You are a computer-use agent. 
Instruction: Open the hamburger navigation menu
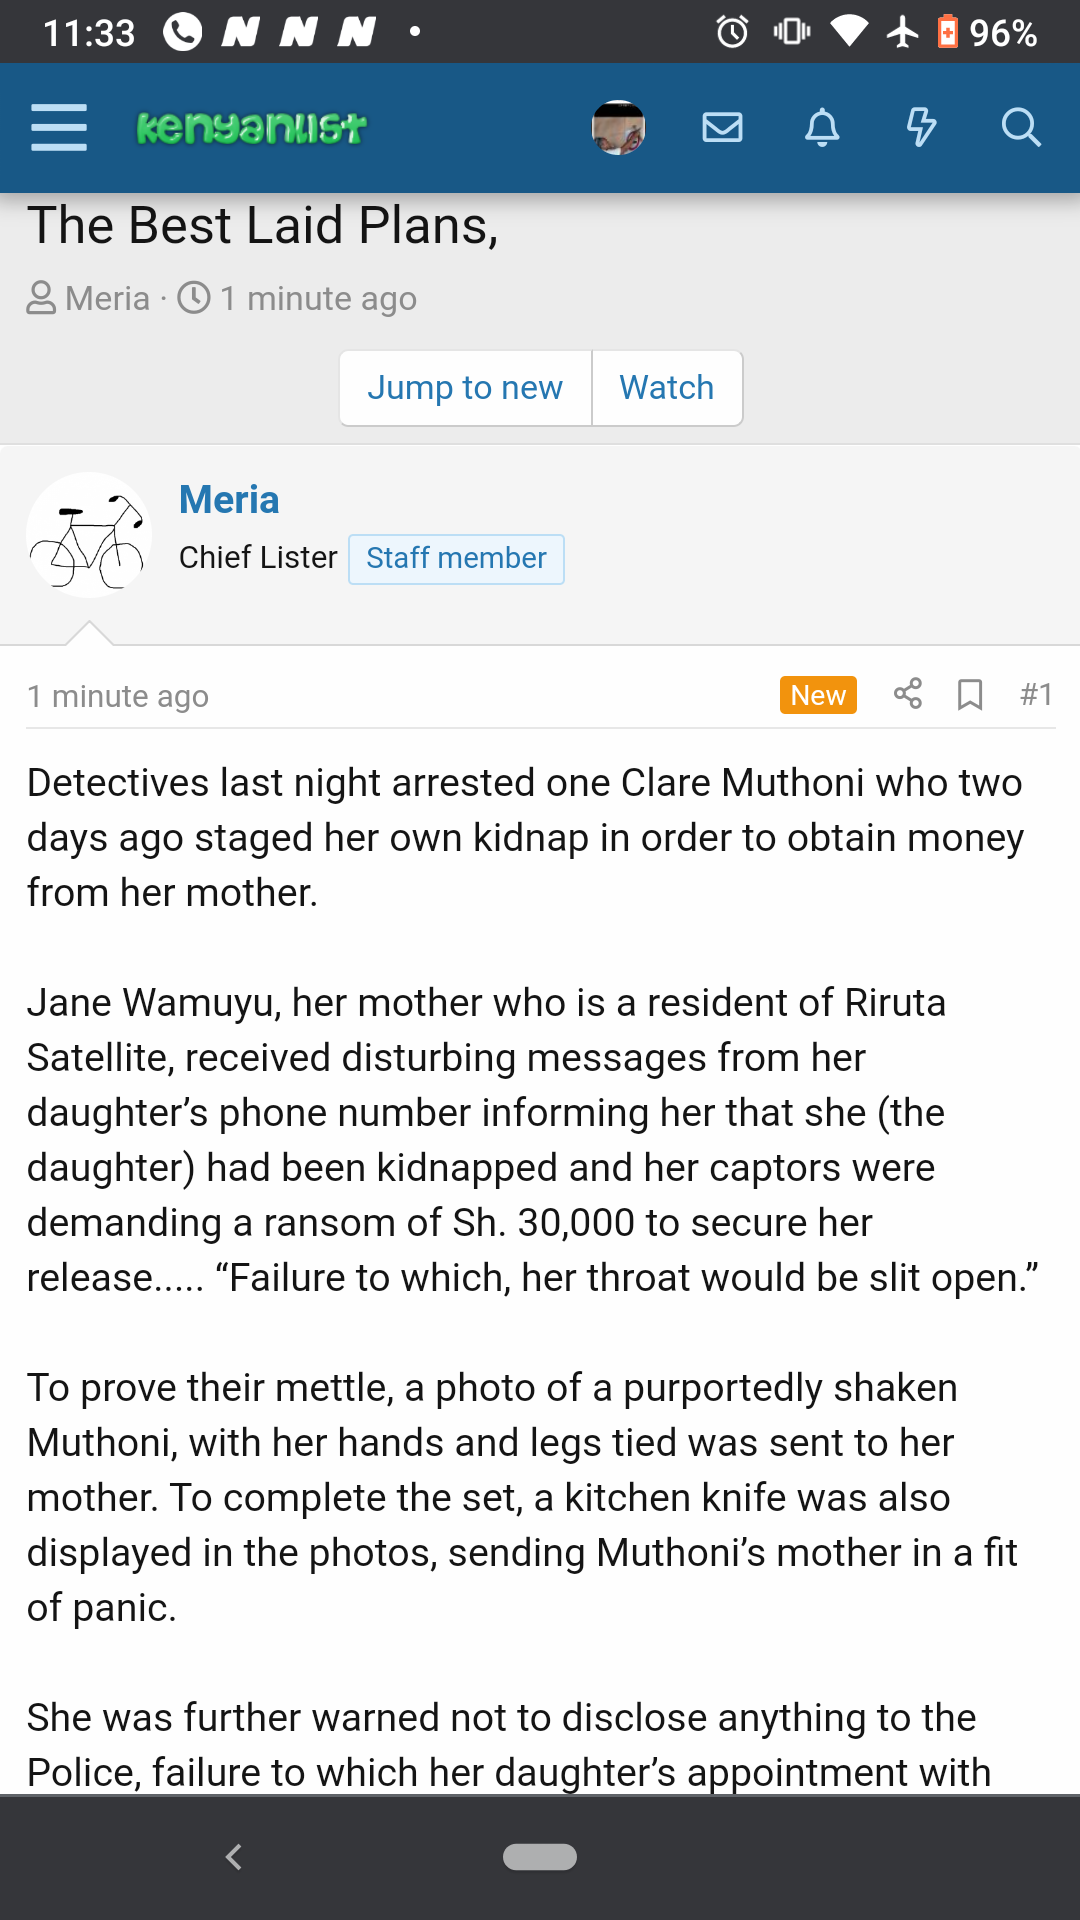pos(59,128)
